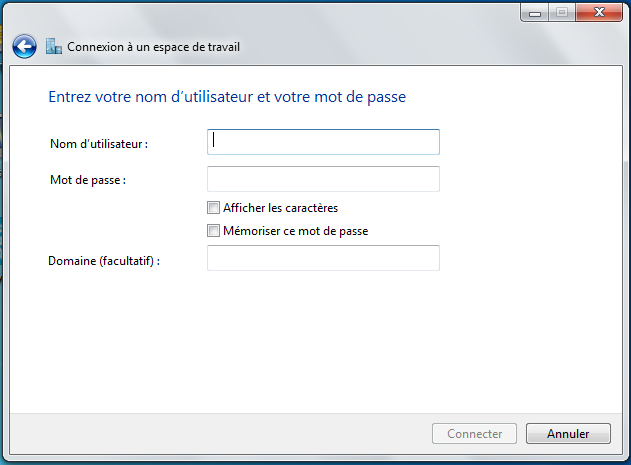Close the dialog with the red X
This screenshot has width=631, height=465.
(597, 13)
